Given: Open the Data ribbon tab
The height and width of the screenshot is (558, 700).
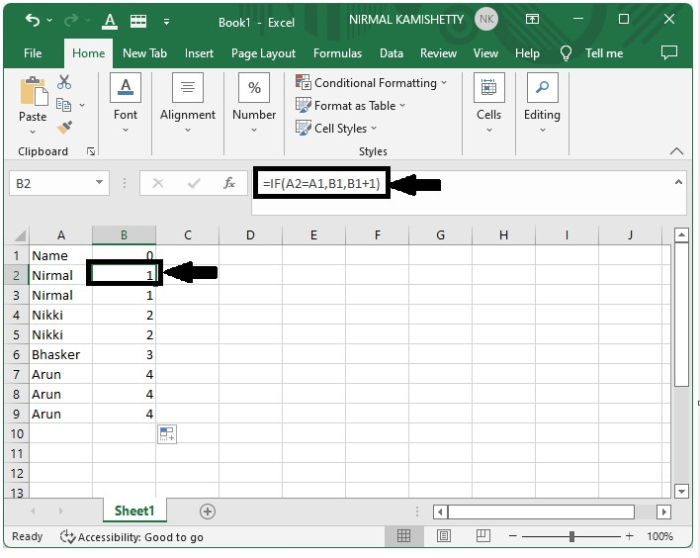Looking at the screenshot, I should tap(391, 54).
